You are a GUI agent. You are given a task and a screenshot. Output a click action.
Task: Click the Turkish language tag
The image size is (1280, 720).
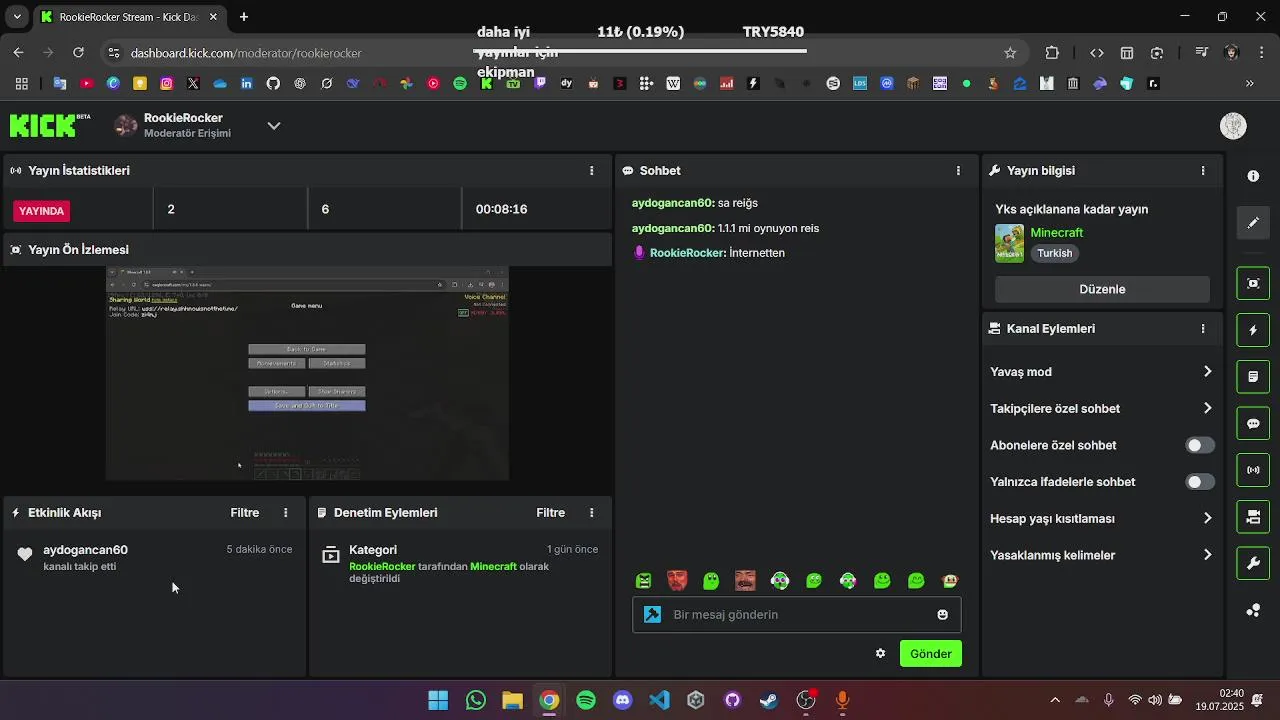(x=1054, y=254)
